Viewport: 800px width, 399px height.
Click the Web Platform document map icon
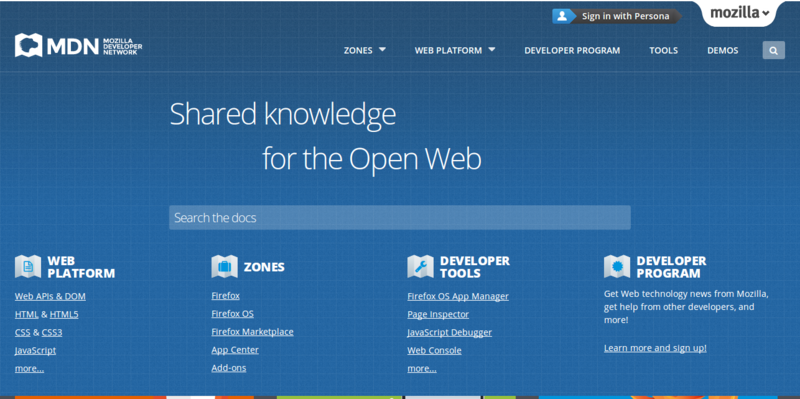click(x=28, y=266)
